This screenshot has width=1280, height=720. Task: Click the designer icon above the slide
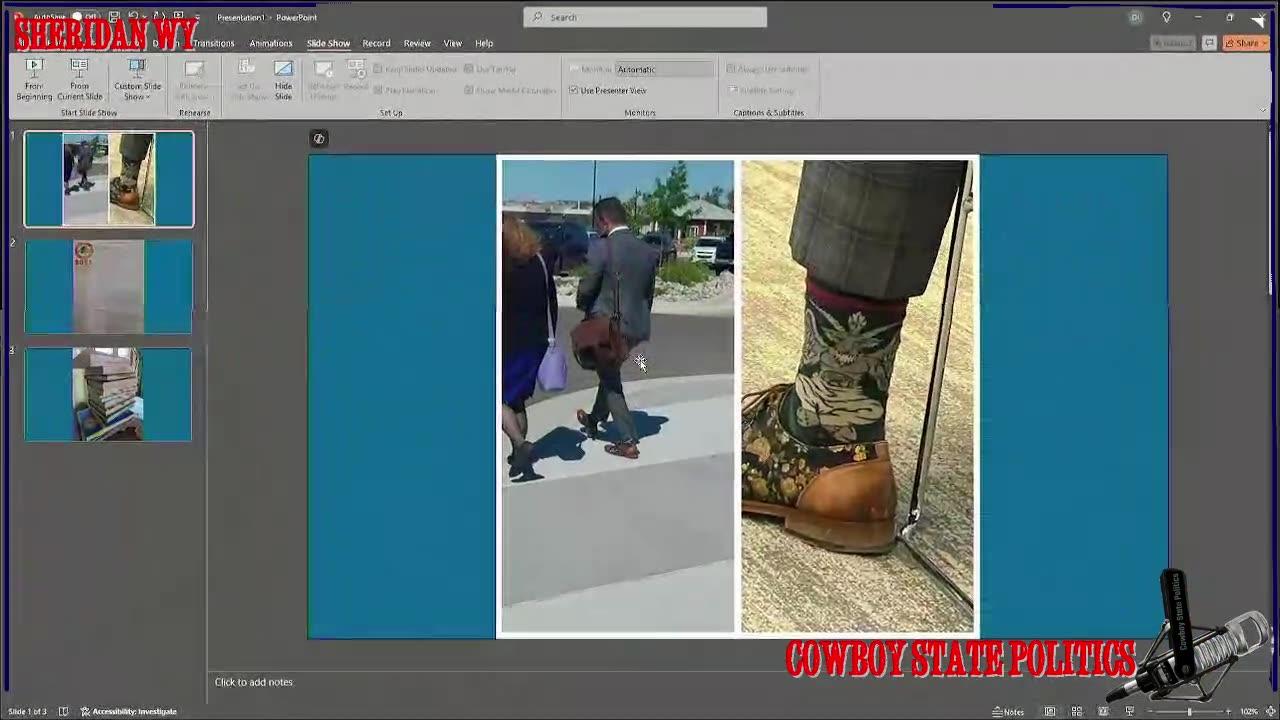coord(318,138)
